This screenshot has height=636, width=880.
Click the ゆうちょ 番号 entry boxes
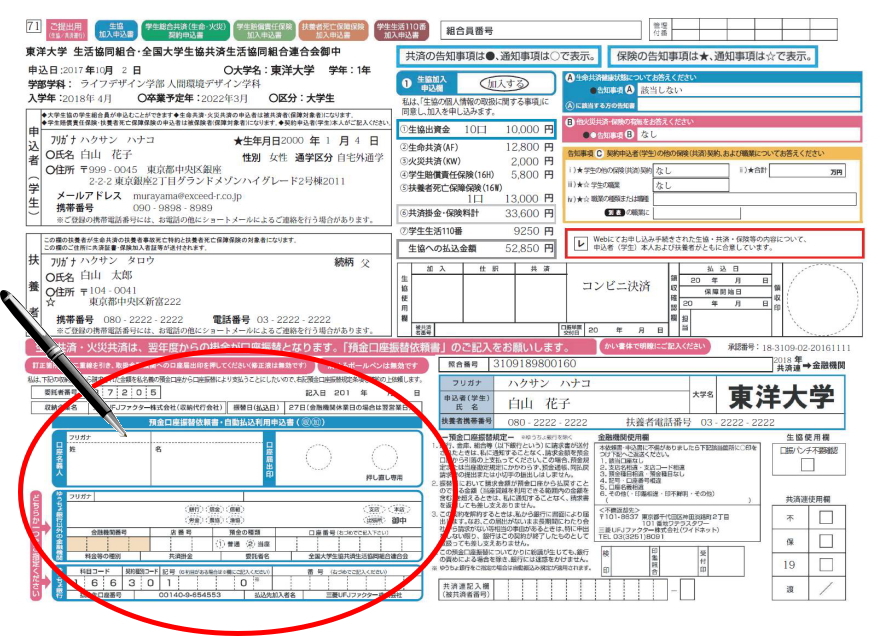(x=348, y=583)
